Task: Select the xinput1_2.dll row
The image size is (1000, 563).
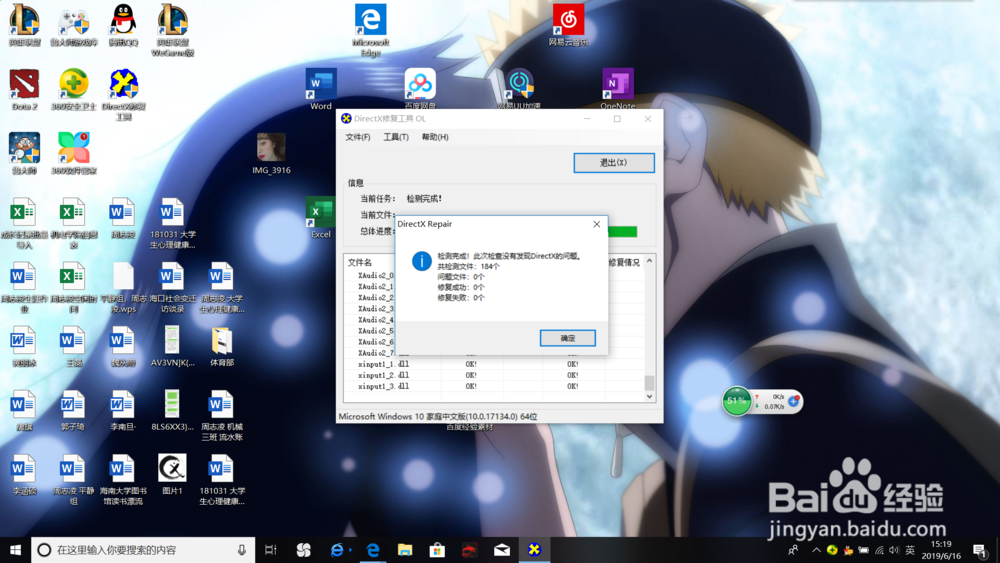Action: (494, 375)
